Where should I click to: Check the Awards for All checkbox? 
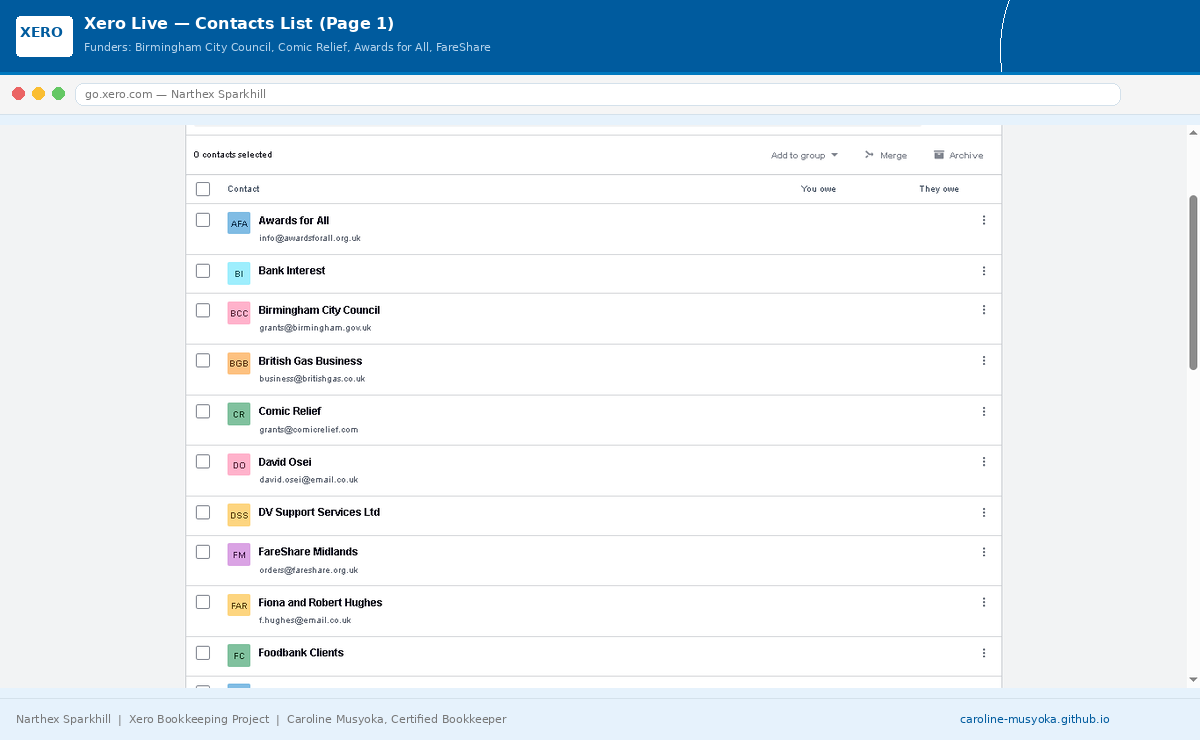pyautogui.click(x=203, y=220)
